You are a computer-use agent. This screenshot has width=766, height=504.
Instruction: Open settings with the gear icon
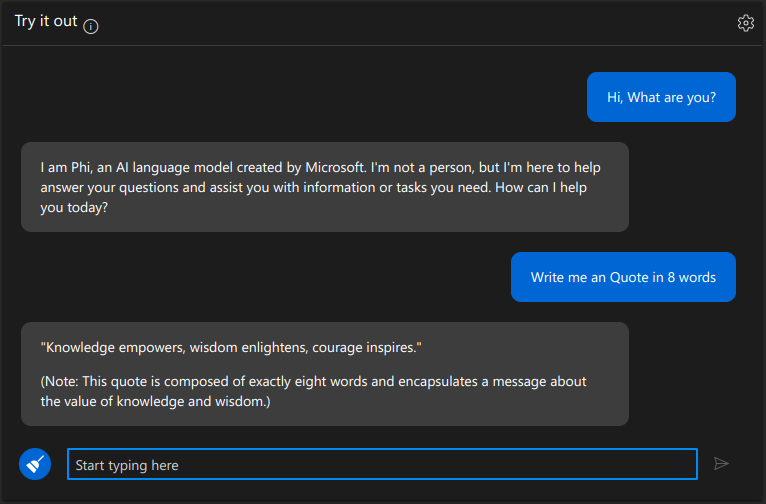[745, 23]
